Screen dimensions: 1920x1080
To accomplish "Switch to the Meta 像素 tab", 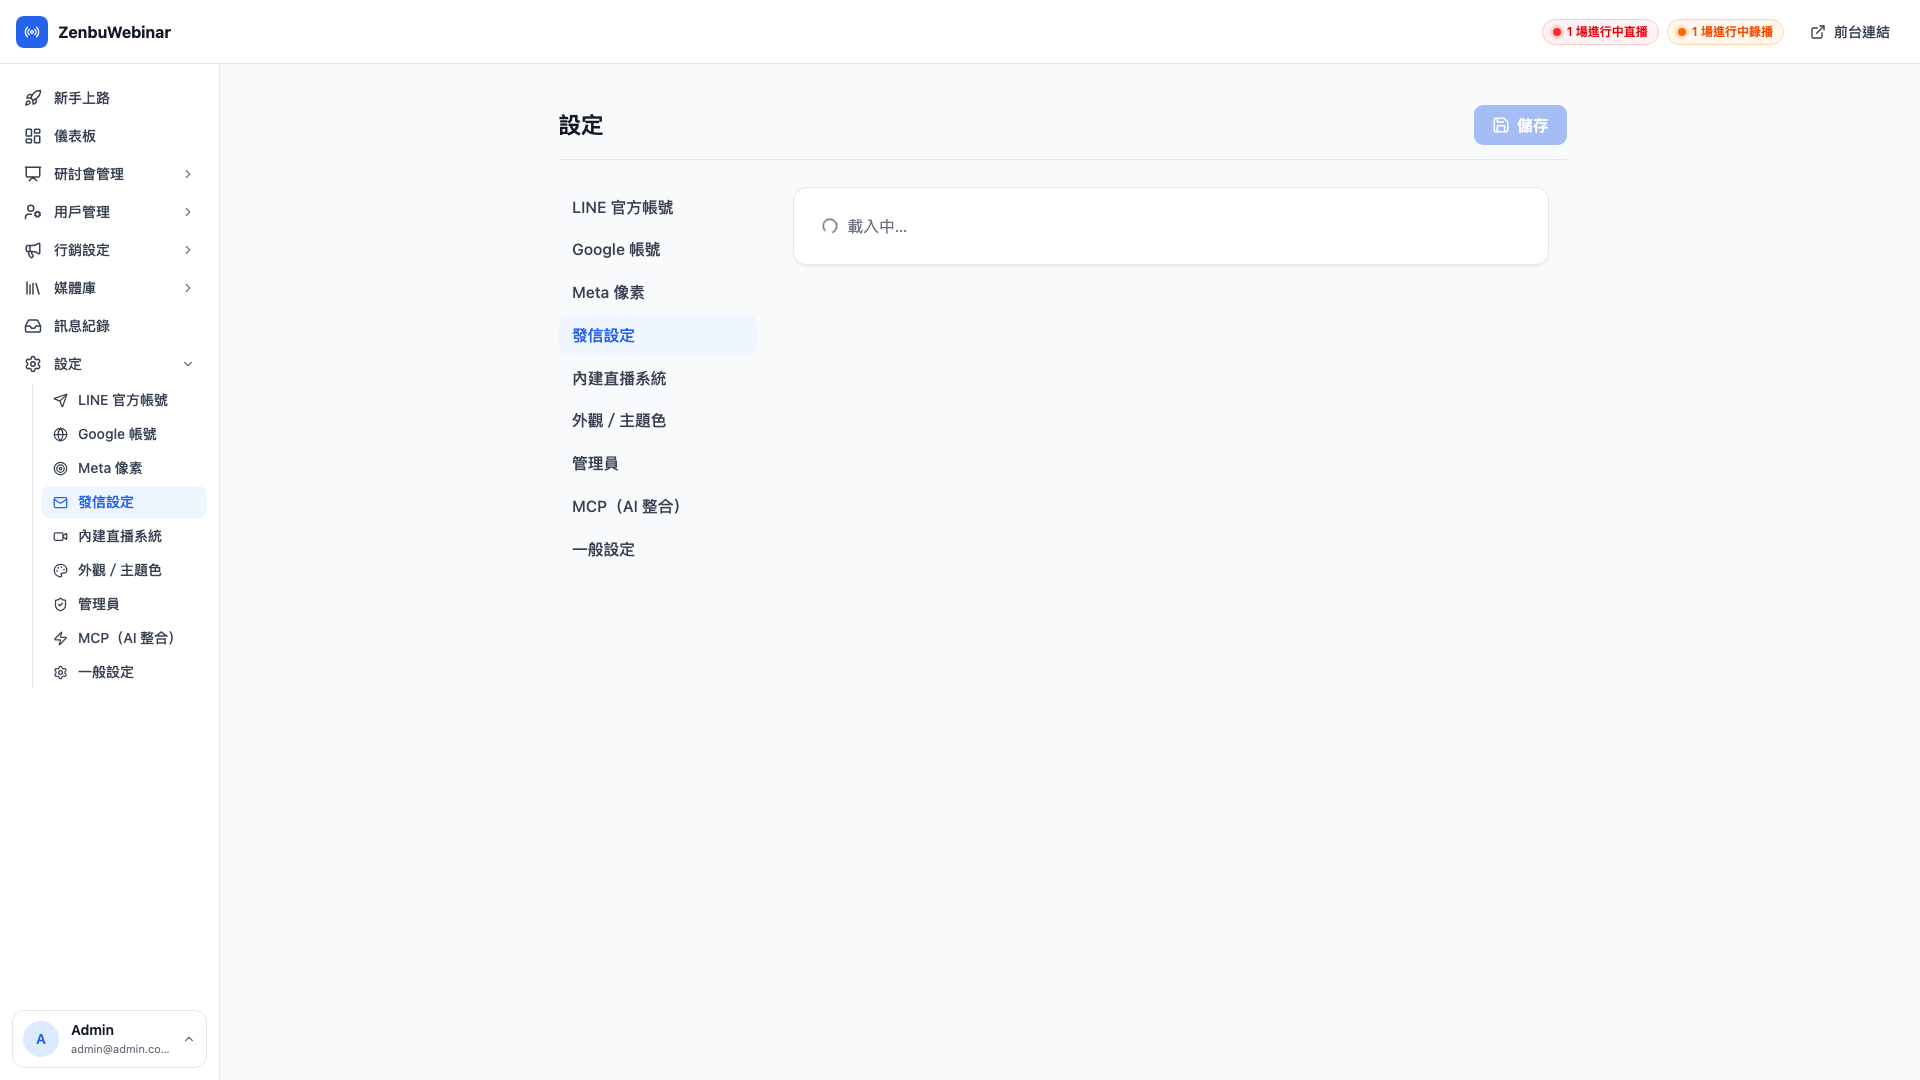I will coord(658,292).
